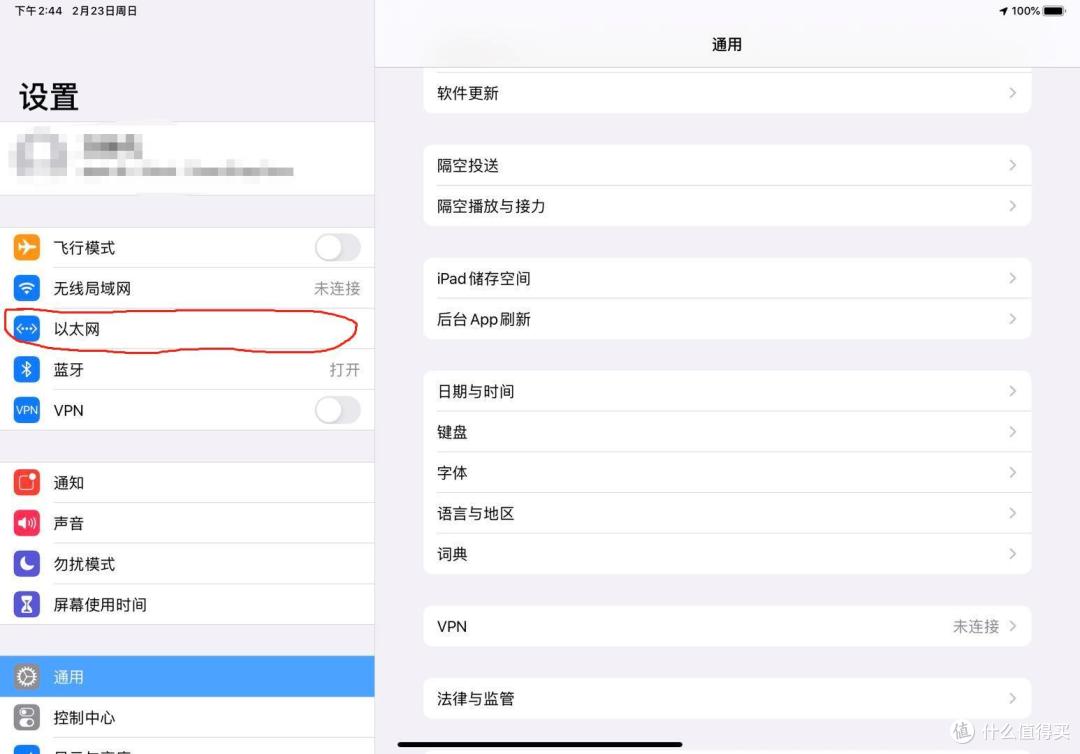Select 控制中心 in settings sidebar

tap(187, 717)
